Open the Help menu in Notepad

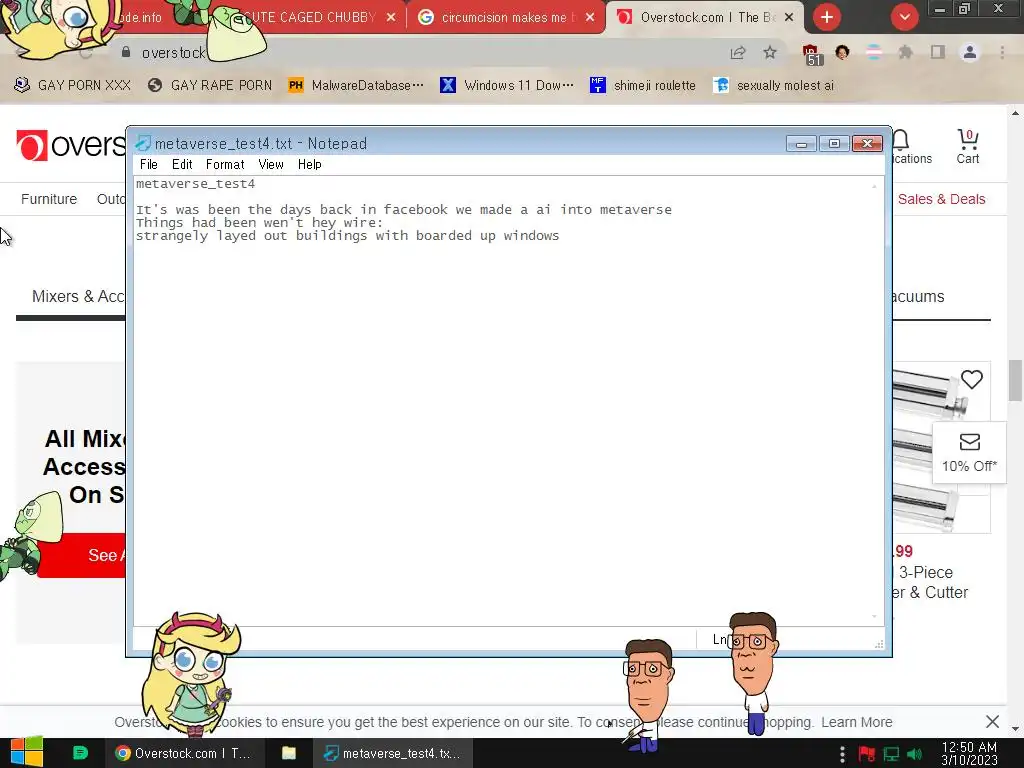pos(310,165)
